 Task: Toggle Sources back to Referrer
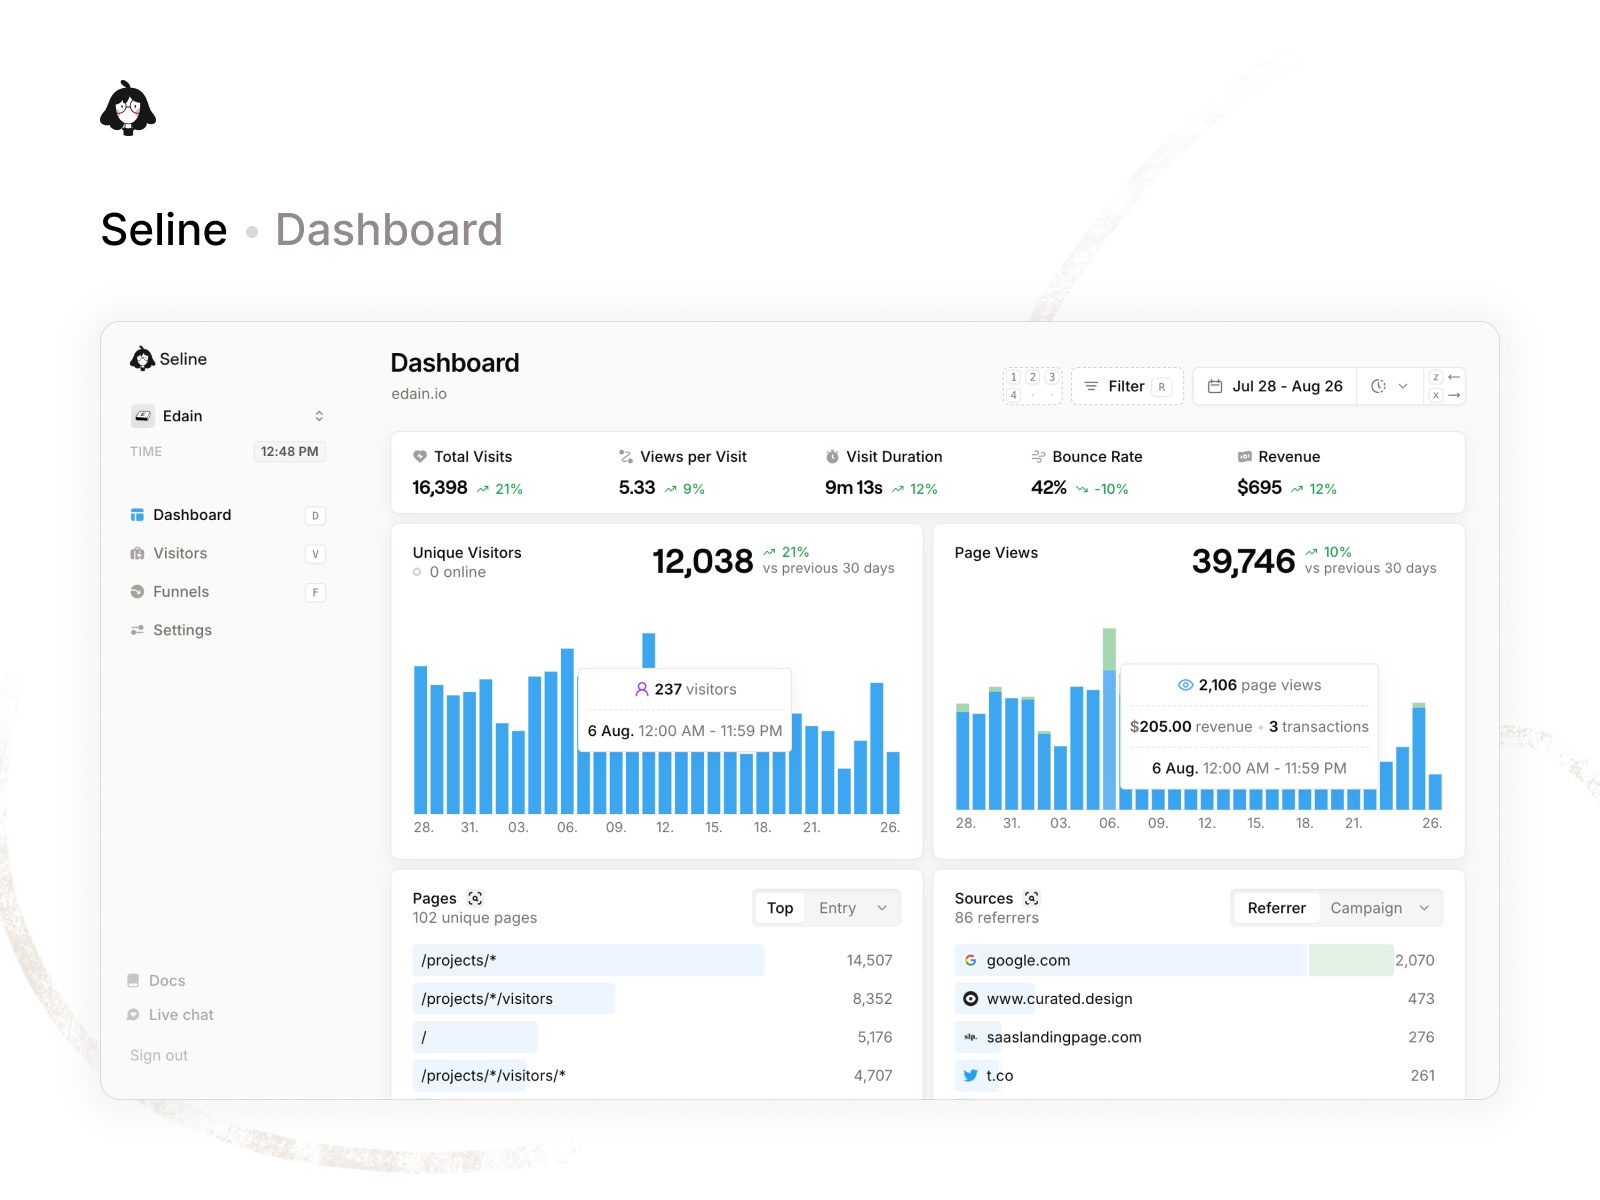(x=1276, y=907)
